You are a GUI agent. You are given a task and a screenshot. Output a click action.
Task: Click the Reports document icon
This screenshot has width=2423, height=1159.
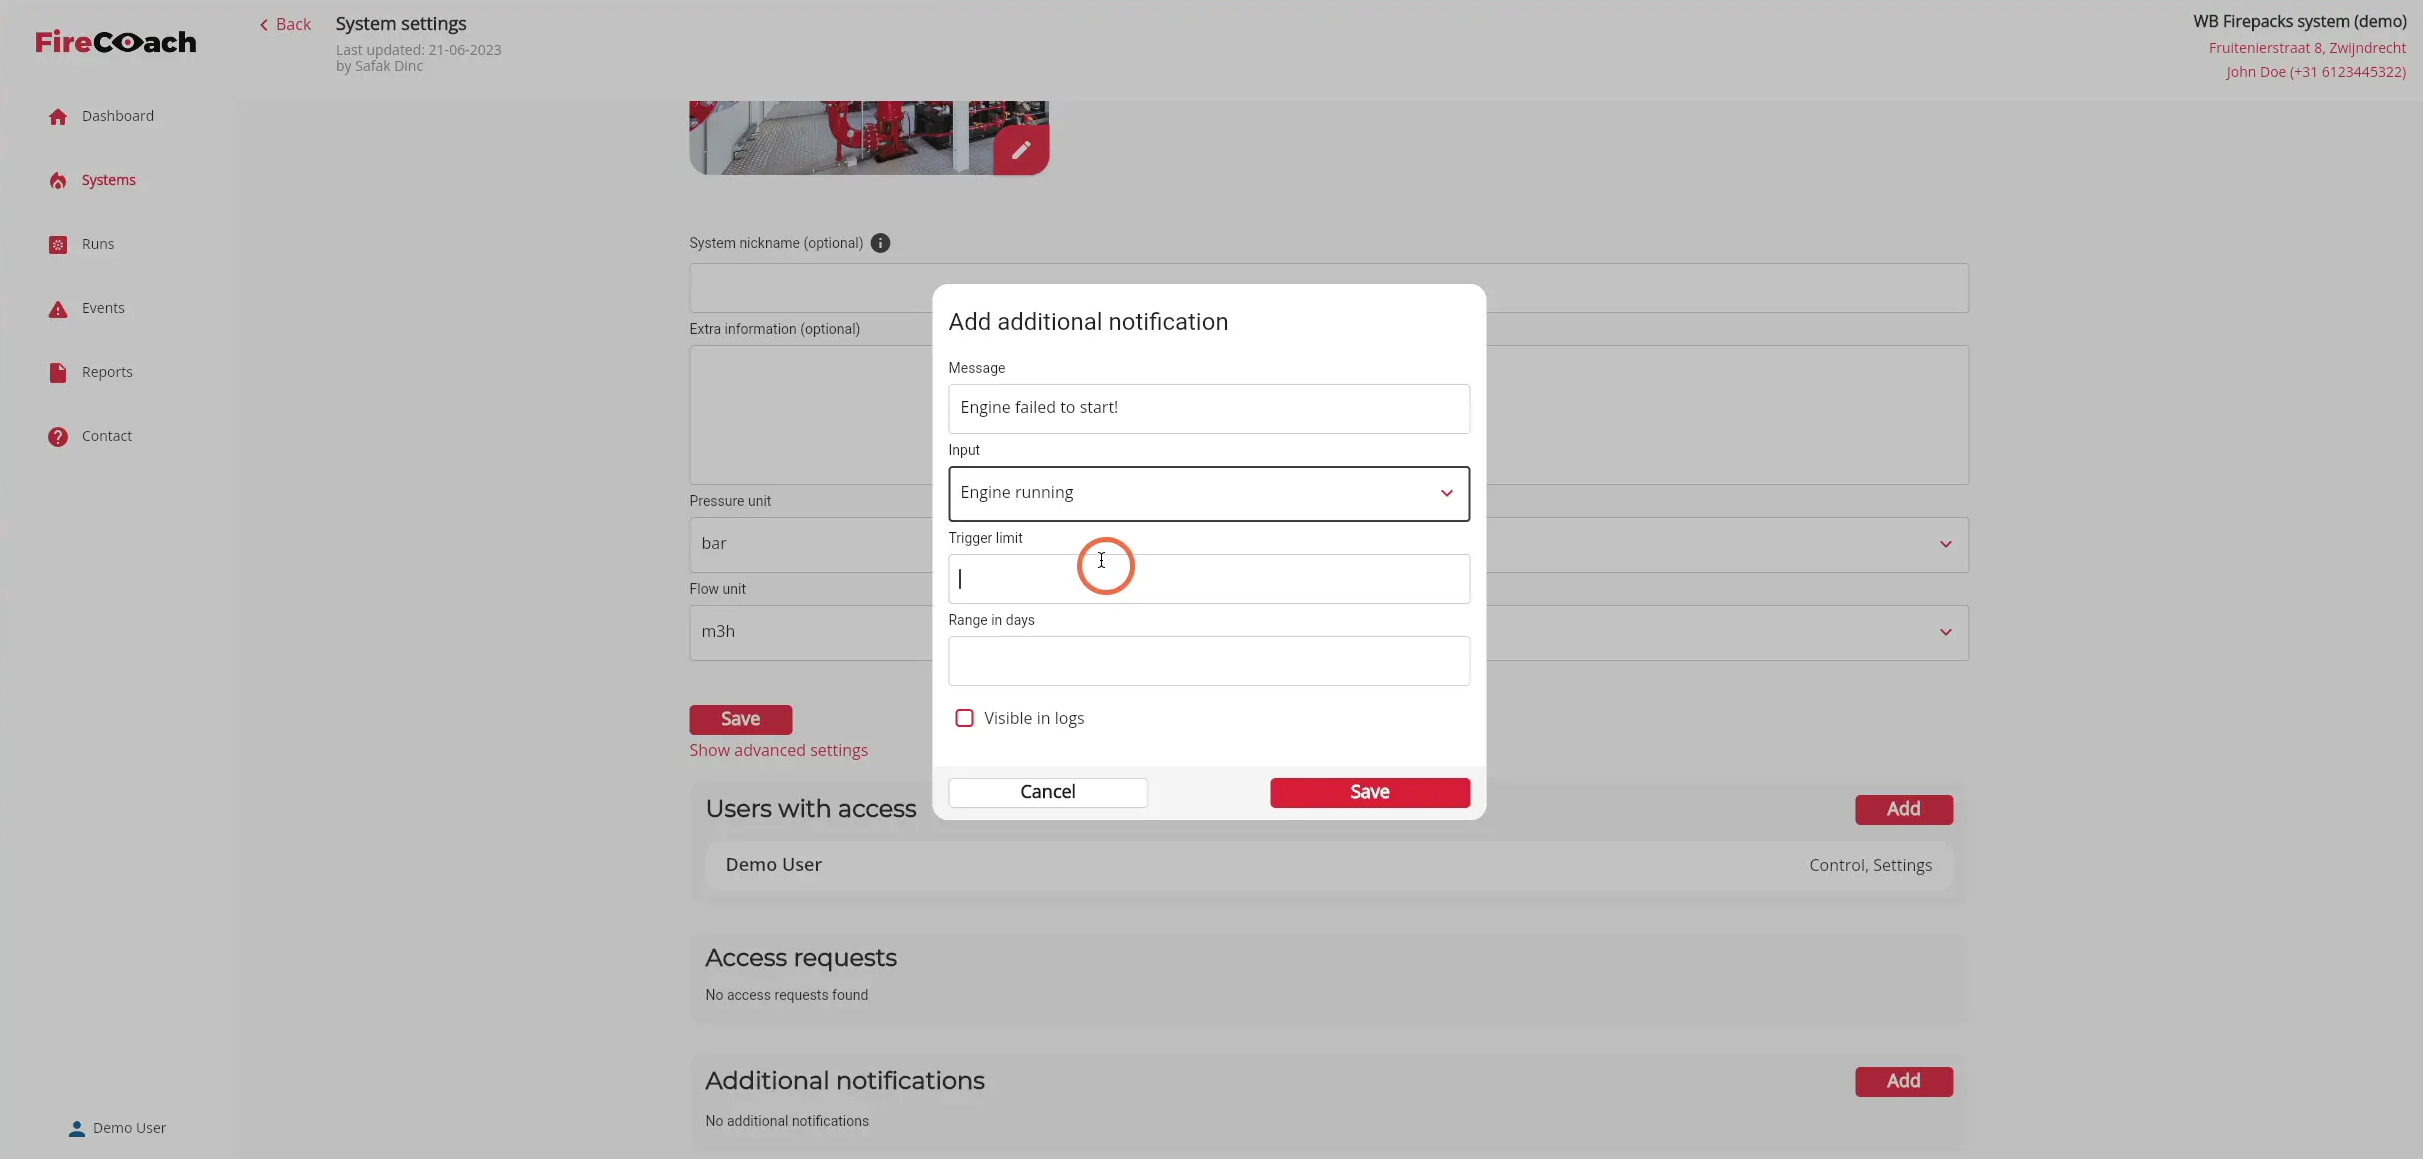(58, 373)
